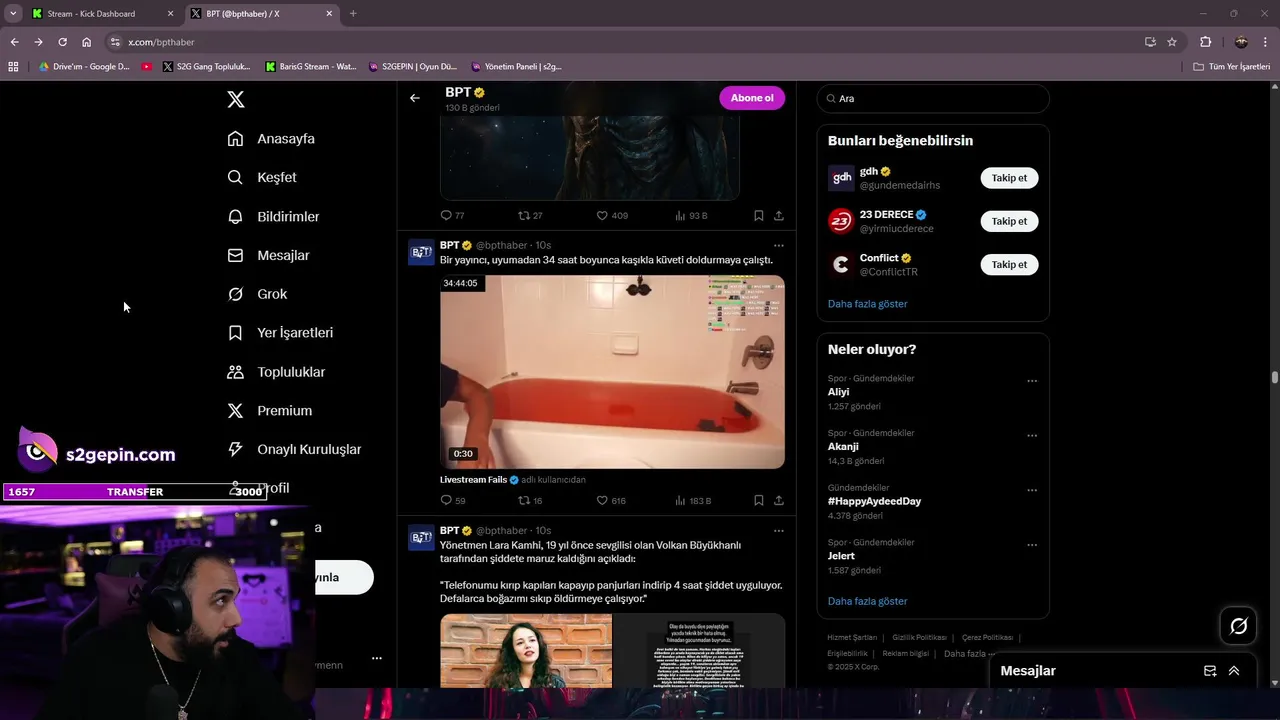Open more menu on bathtub post

(x=778, y=245)
